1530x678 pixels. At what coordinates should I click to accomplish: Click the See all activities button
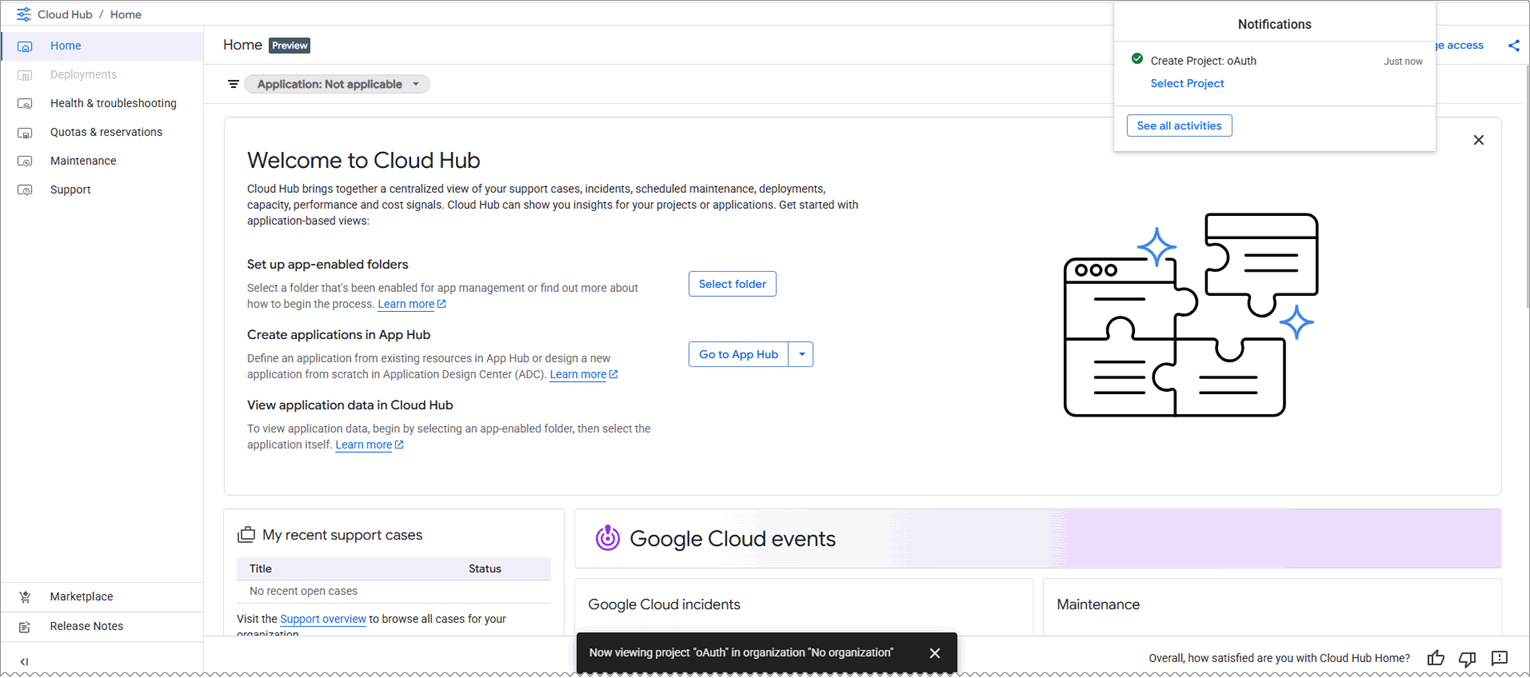click(x=1179, y=126)
